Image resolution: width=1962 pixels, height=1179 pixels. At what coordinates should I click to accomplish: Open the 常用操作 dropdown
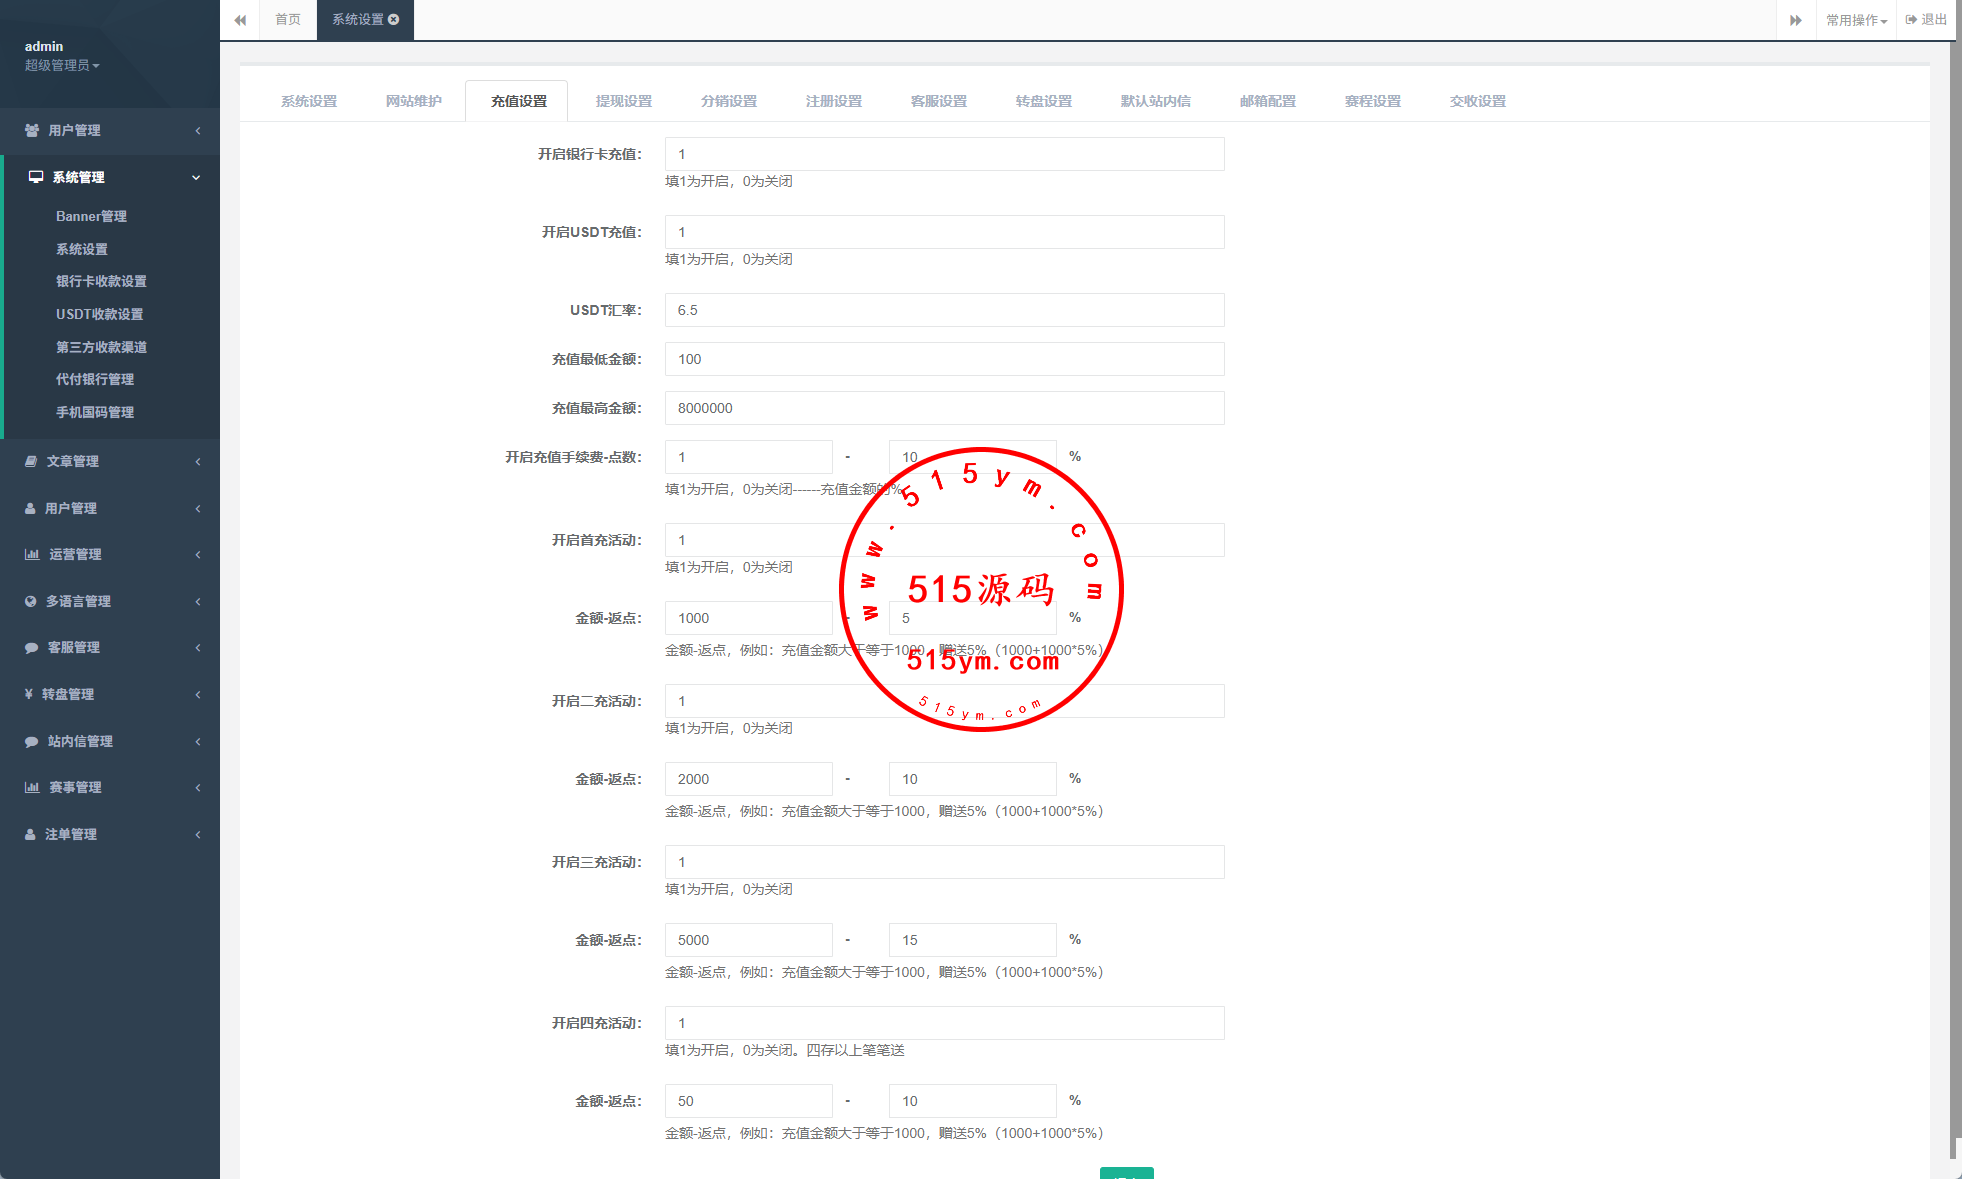[x=1856, y=20]
